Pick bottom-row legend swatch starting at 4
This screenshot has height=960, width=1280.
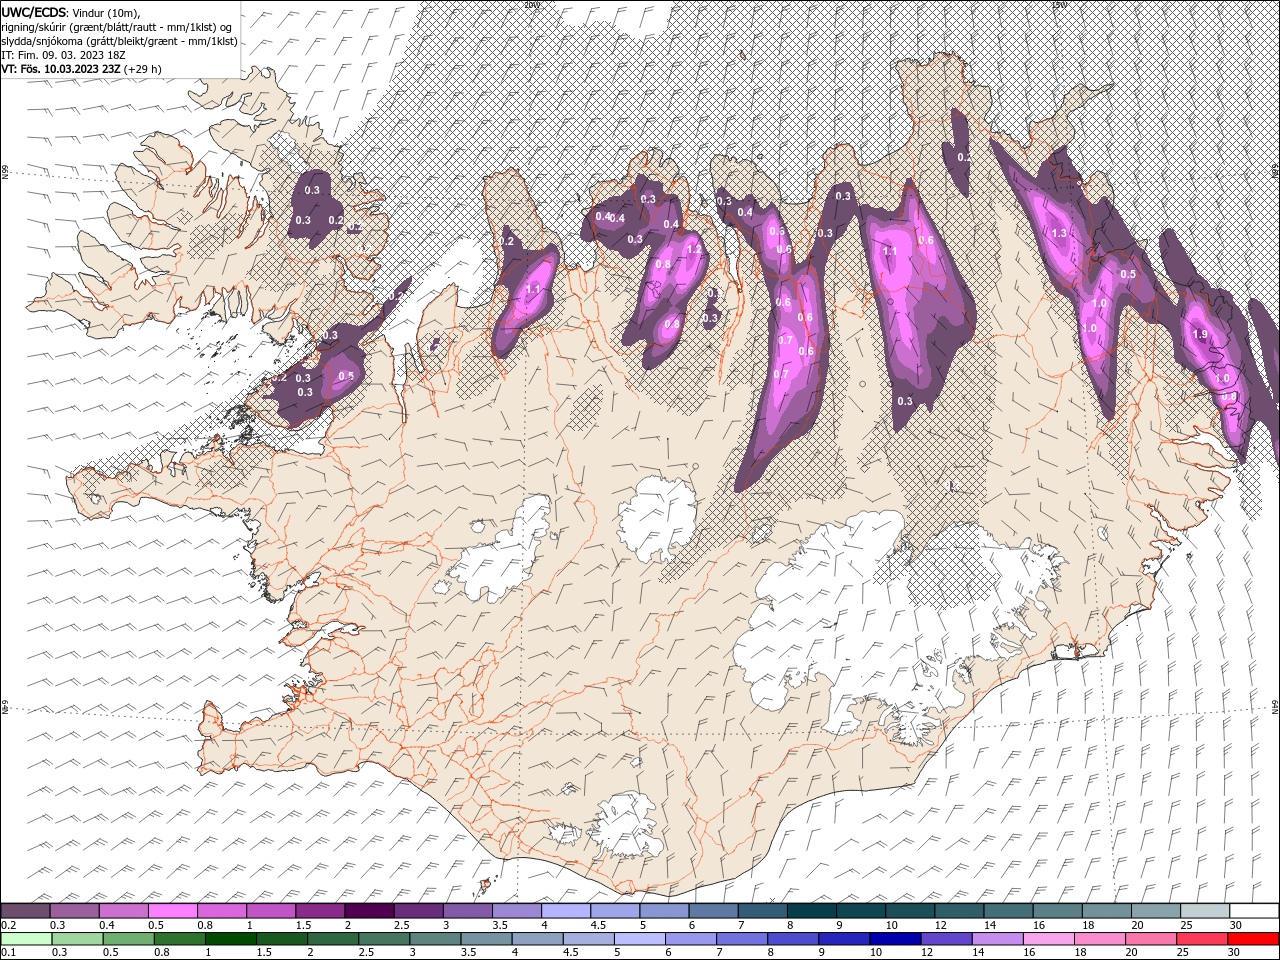tap(538, 939)
